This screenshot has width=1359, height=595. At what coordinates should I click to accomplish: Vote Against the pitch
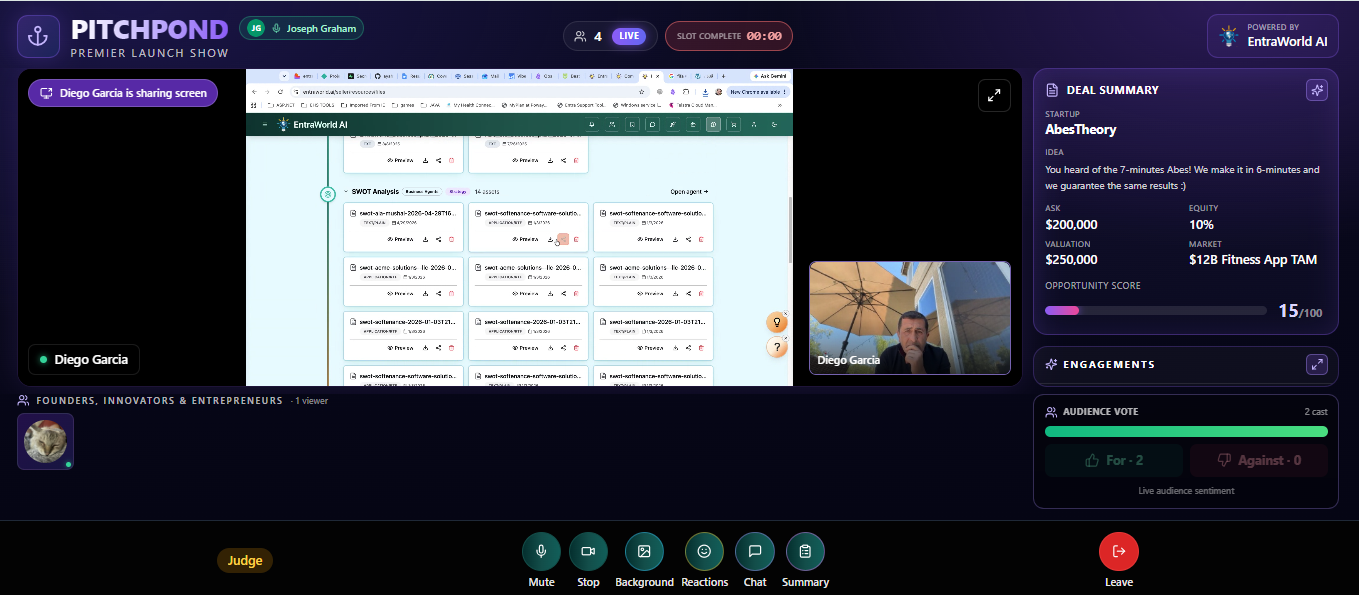[1259, 460]
